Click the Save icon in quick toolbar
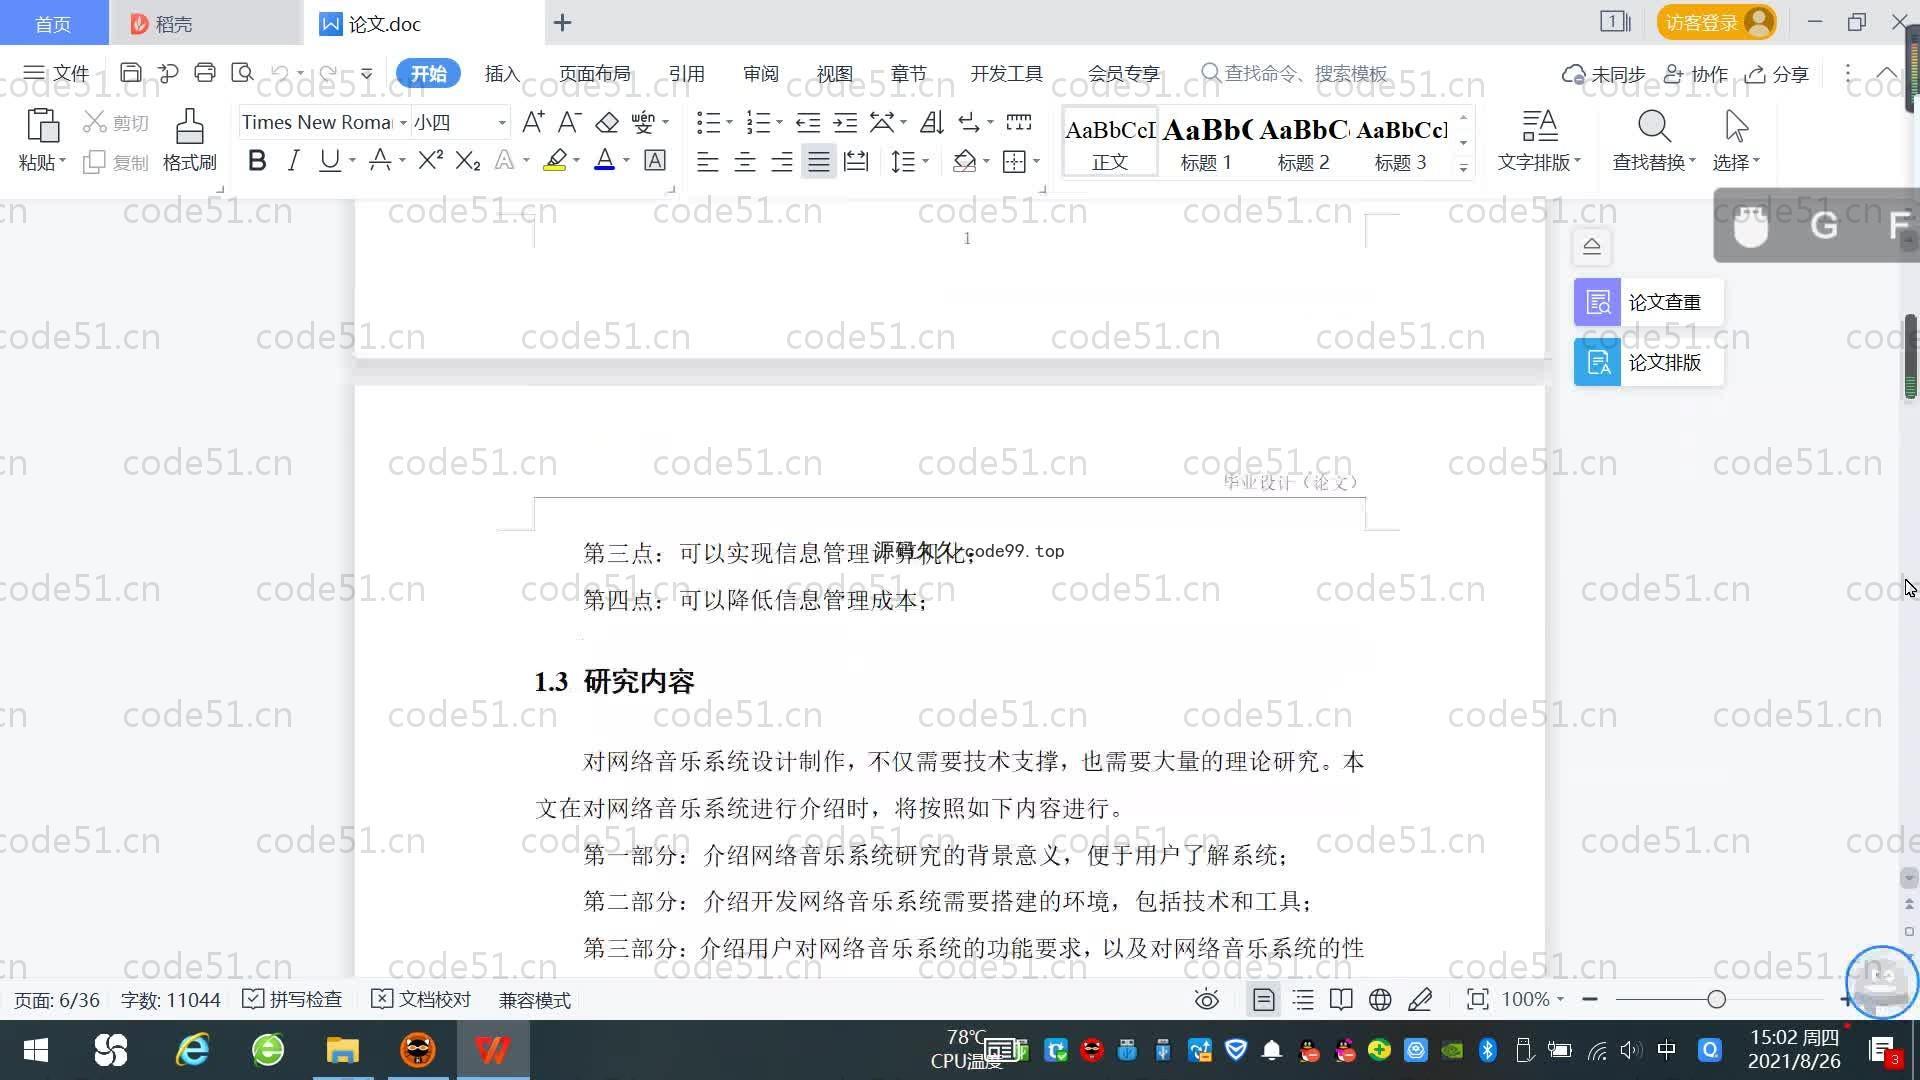Image resolution: width=1920 pixels, height=1080 pixels. click(x=130, y=73)
